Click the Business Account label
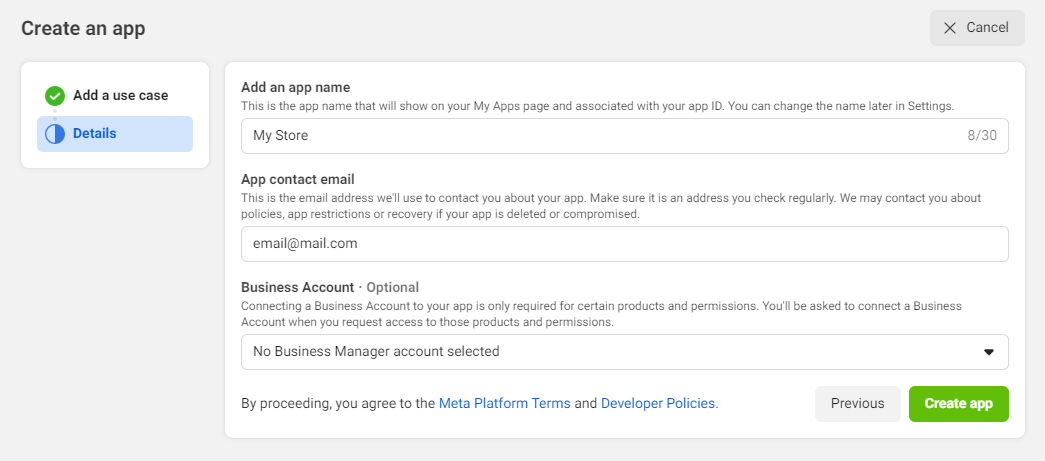The image size is (1045, 461). tap(297, 287)
